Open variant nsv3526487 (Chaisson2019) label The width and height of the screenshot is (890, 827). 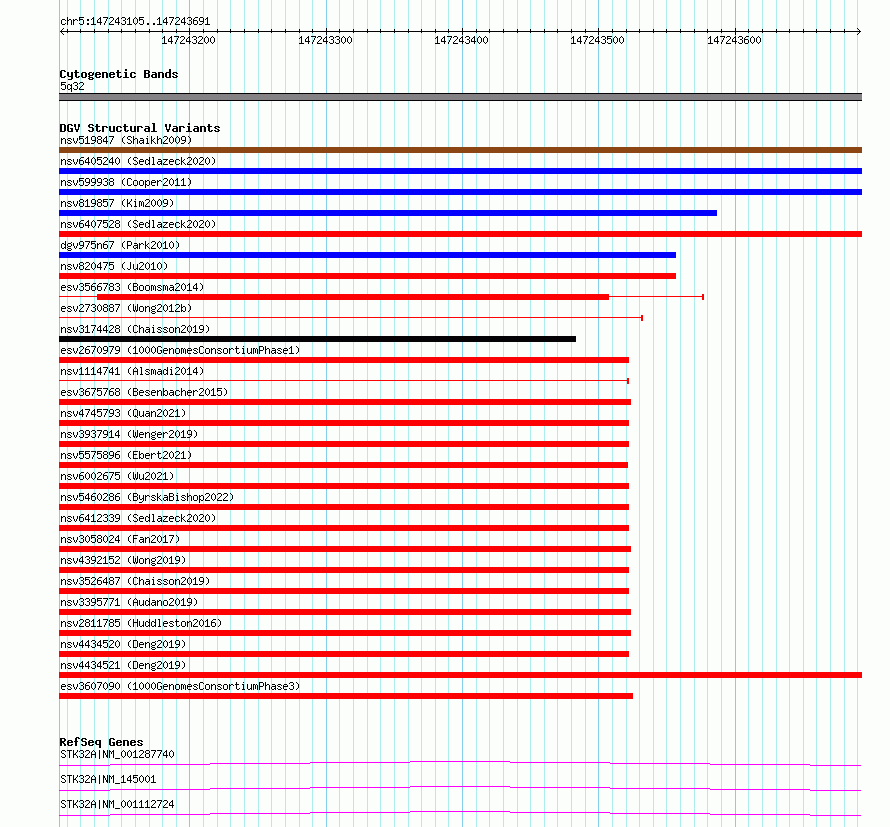pyautogui.click(x=135, y=581)
